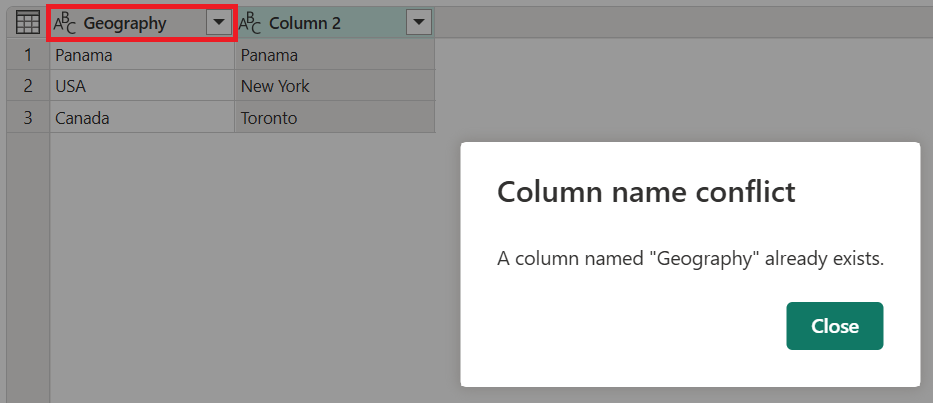Viewport: 933px width, 403px height.
Task: Open the Column 2 filter dropdown
Action: [x=419, y=23]
